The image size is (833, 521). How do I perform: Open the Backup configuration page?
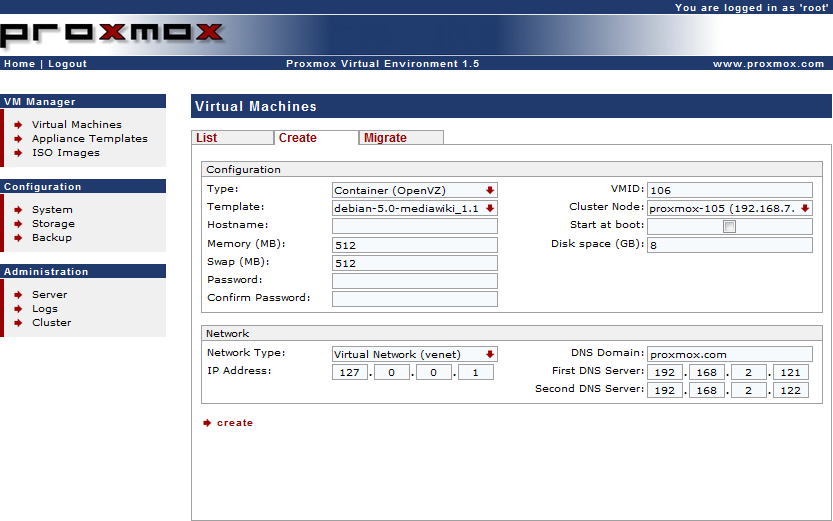pos(52,238)
